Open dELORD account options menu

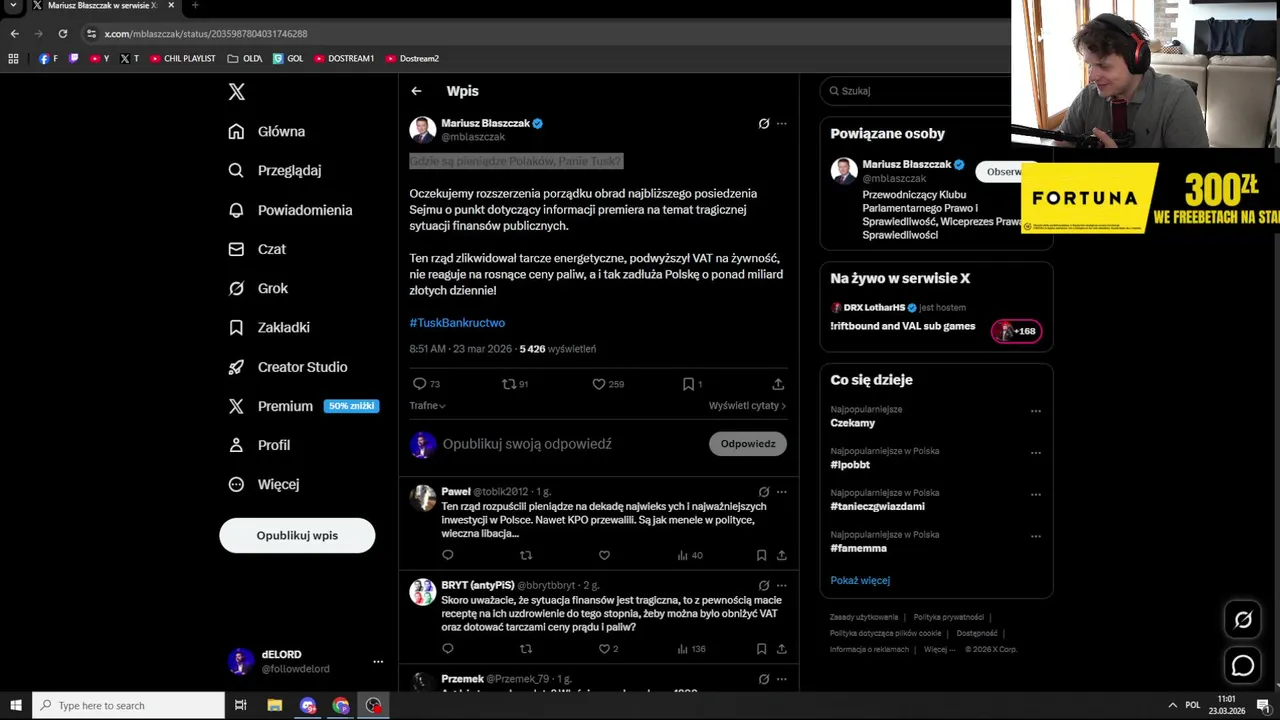(x=378, y=661)
